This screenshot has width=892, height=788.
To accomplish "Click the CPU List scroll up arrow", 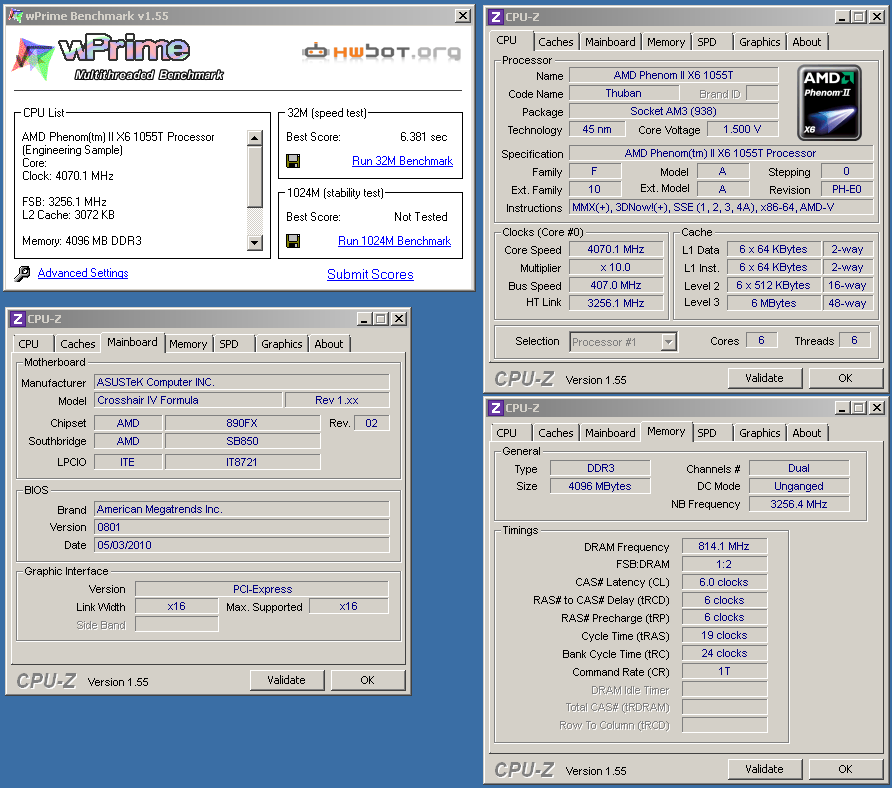I will 254,138.
